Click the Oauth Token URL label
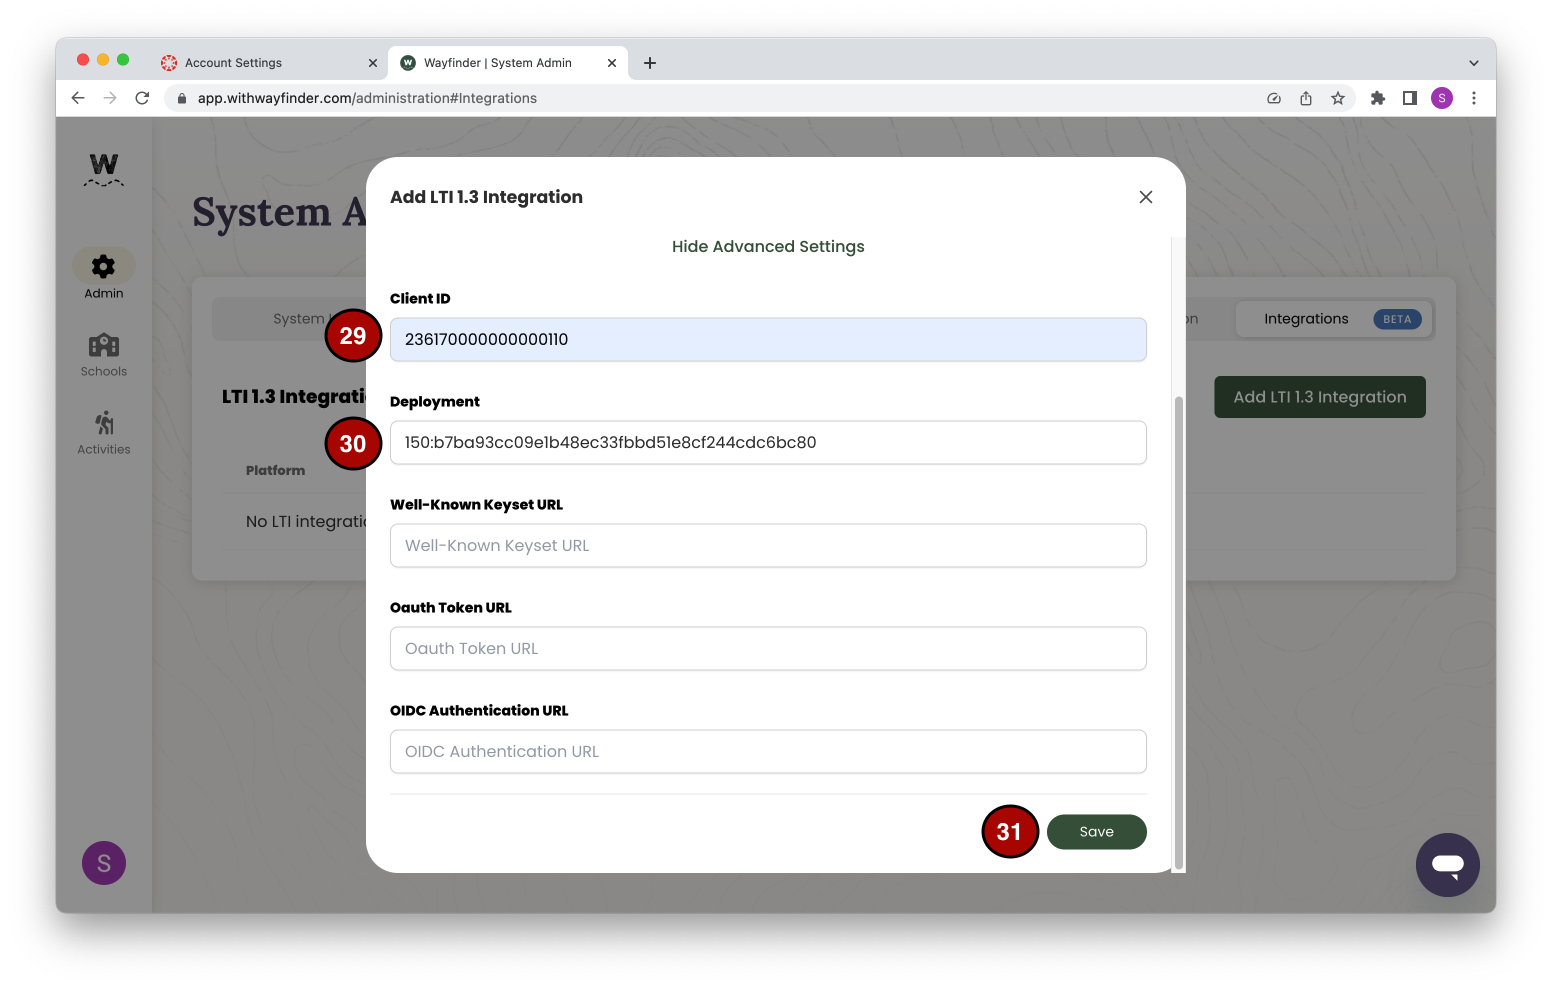 451,607
